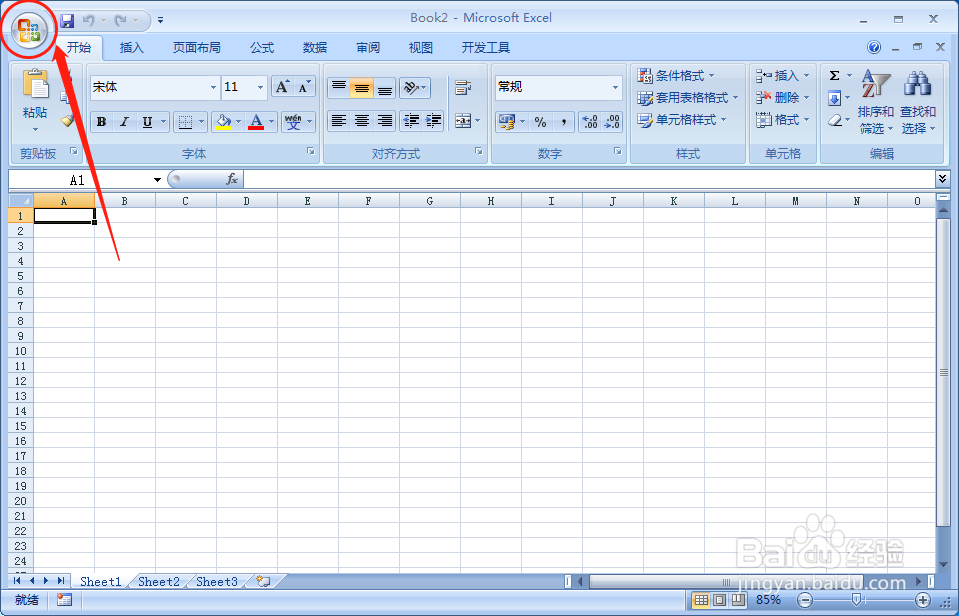The height and width of the screenshot is (616, 959).
Task: Apply the red font color A
Action: [256, 122]
